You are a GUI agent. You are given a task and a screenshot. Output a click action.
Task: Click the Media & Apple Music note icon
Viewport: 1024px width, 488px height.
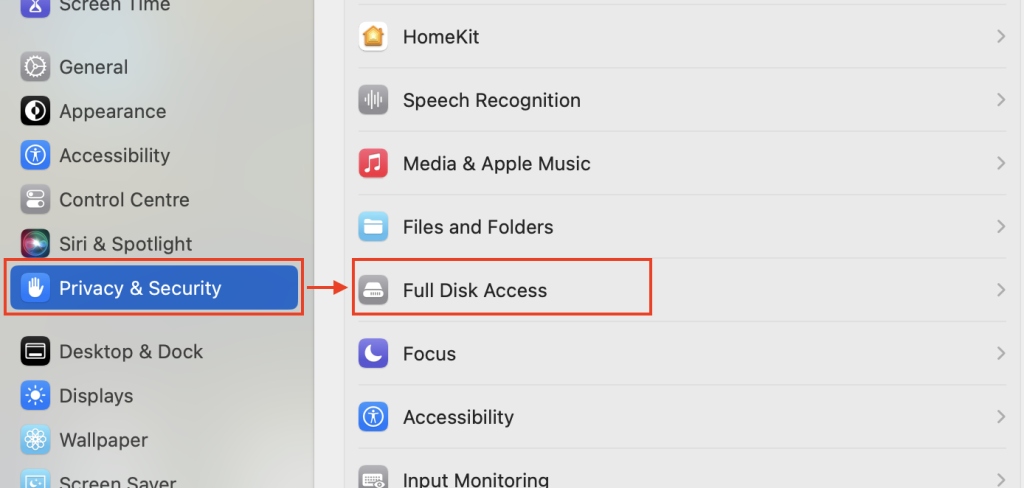(373, 163)
